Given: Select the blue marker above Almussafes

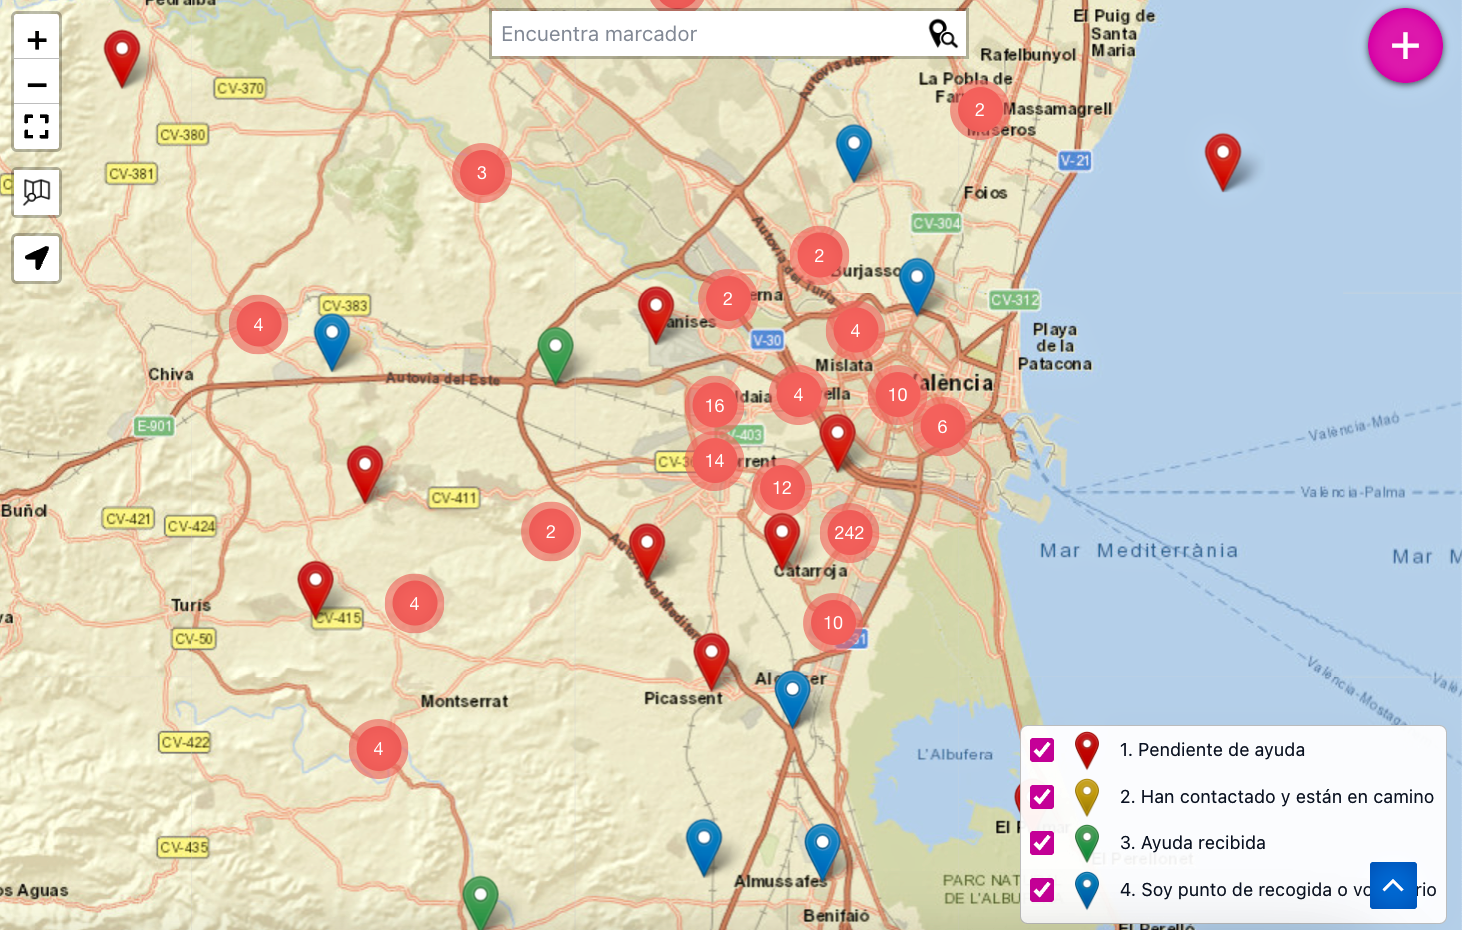Looking at the screenshot, I should (822, 851).
